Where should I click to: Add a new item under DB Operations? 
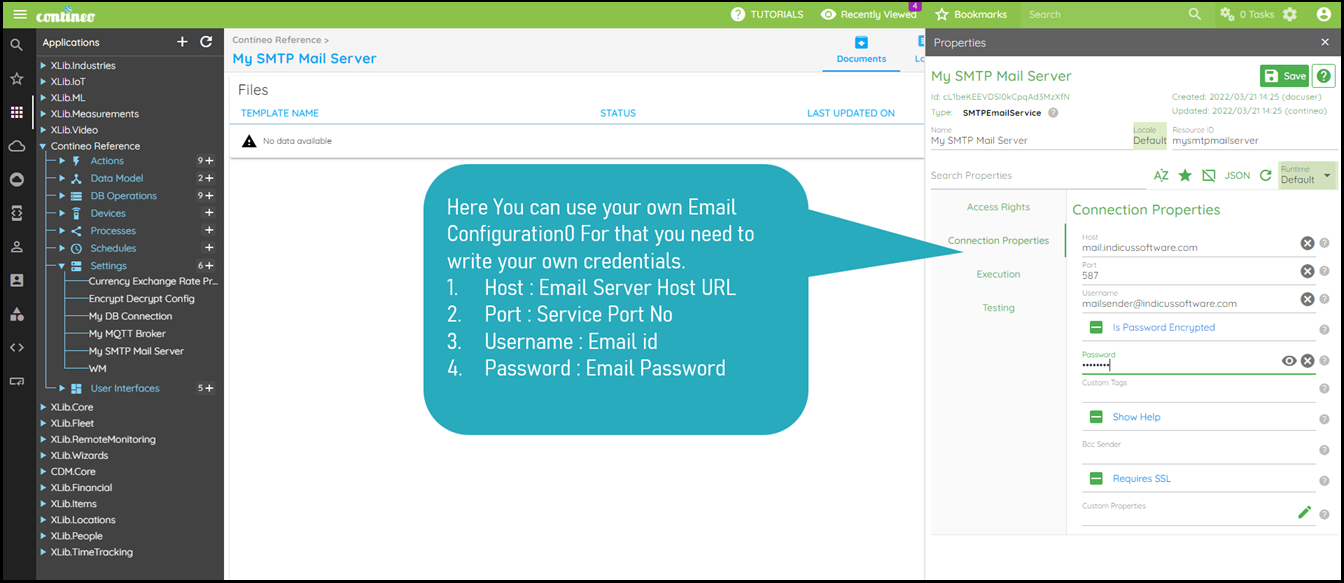click(209, 196)
